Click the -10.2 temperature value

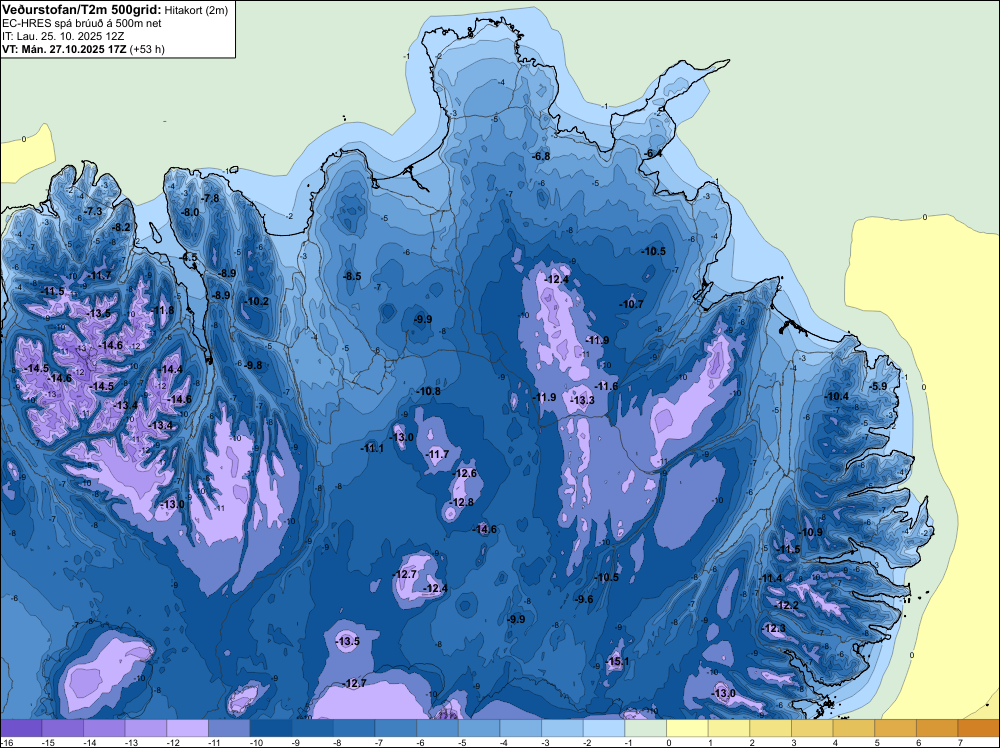pyautogui.click(x=257, y=302)
